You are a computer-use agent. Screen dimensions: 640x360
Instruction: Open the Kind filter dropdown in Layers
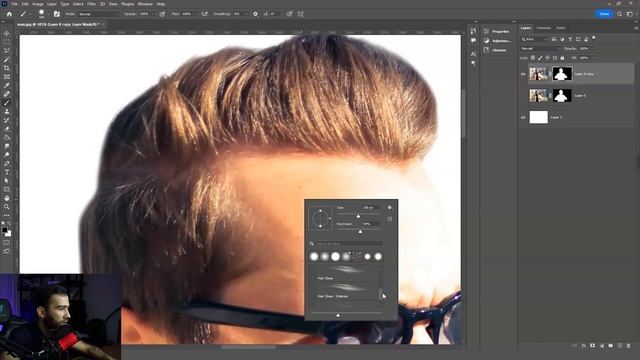(x=534, y=39)
